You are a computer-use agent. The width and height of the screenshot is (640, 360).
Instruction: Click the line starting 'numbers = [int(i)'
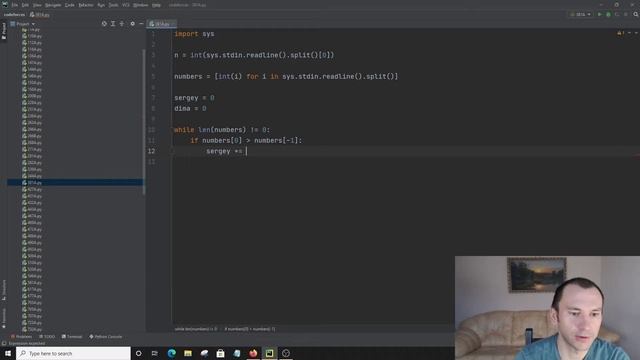click(x=286, y=77)
